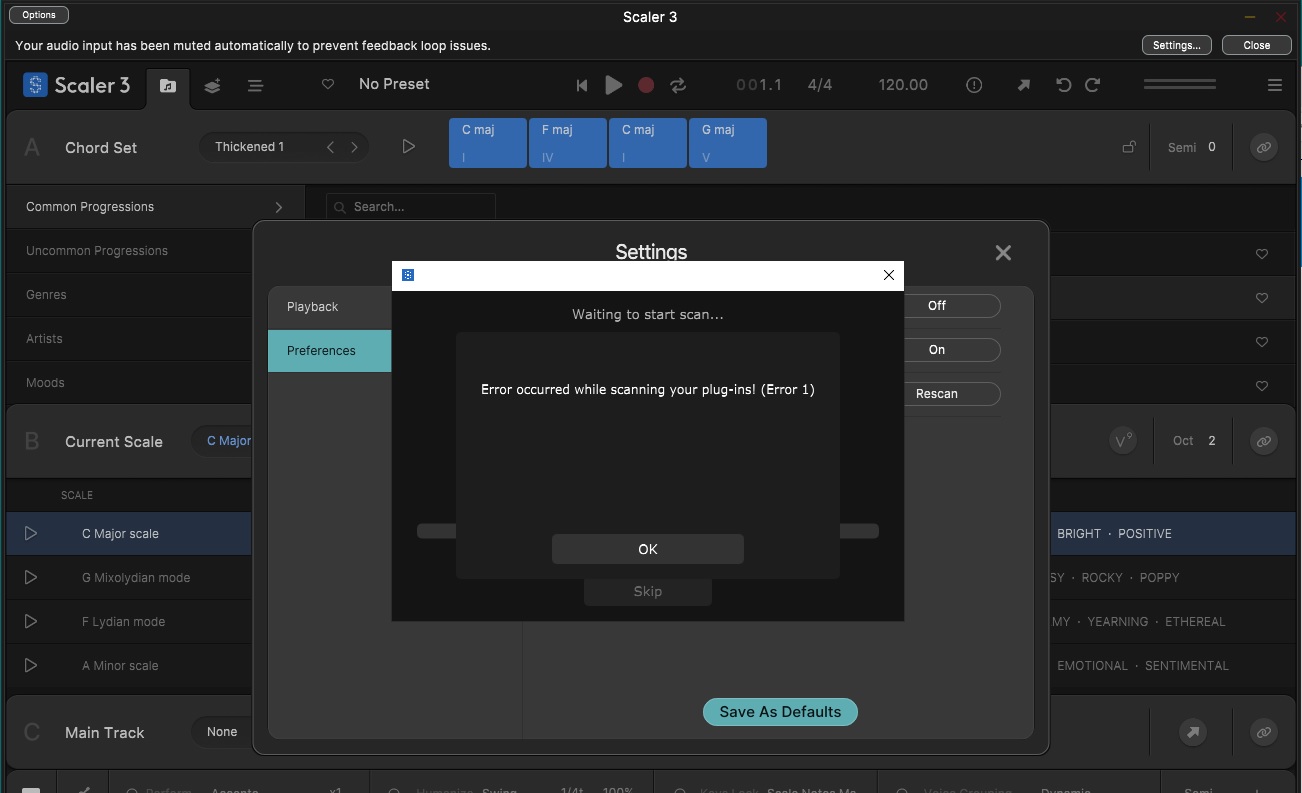Click the redo arrow icon
This screenshot has height=793, width=1302.
click(1093, 85)
